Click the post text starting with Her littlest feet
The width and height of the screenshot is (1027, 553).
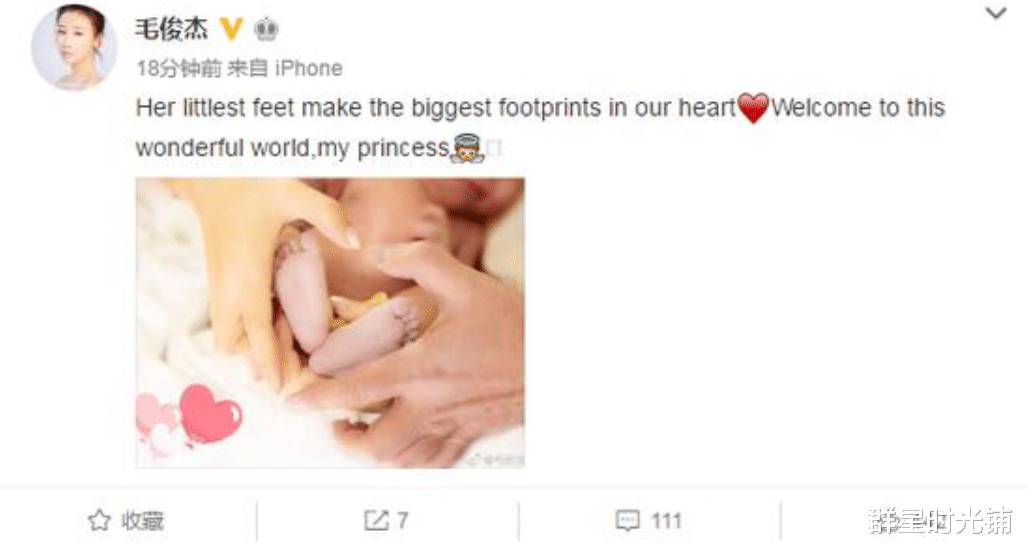(x=540, y=128)
